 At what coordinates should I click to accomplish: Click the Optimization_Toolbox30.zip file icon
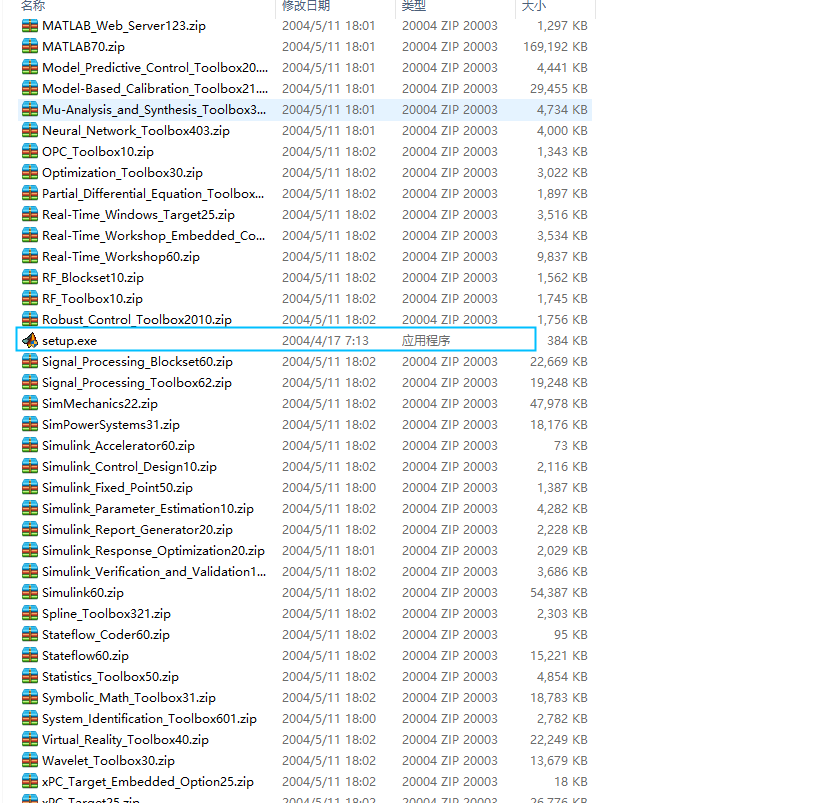click(30, 173)
